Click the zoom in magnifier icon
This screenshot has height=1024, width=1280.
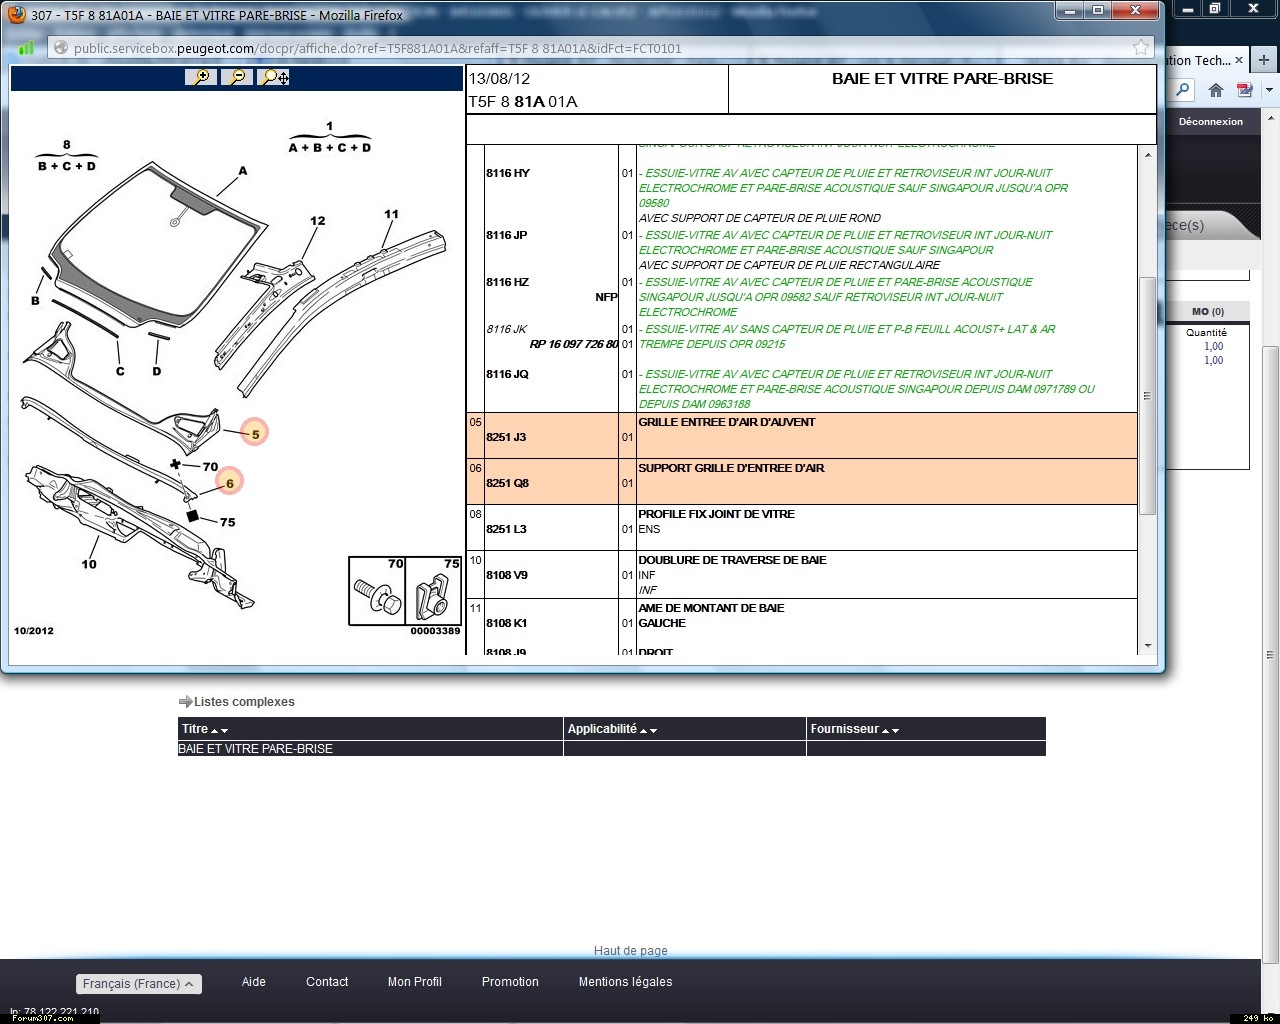point(201,77)
